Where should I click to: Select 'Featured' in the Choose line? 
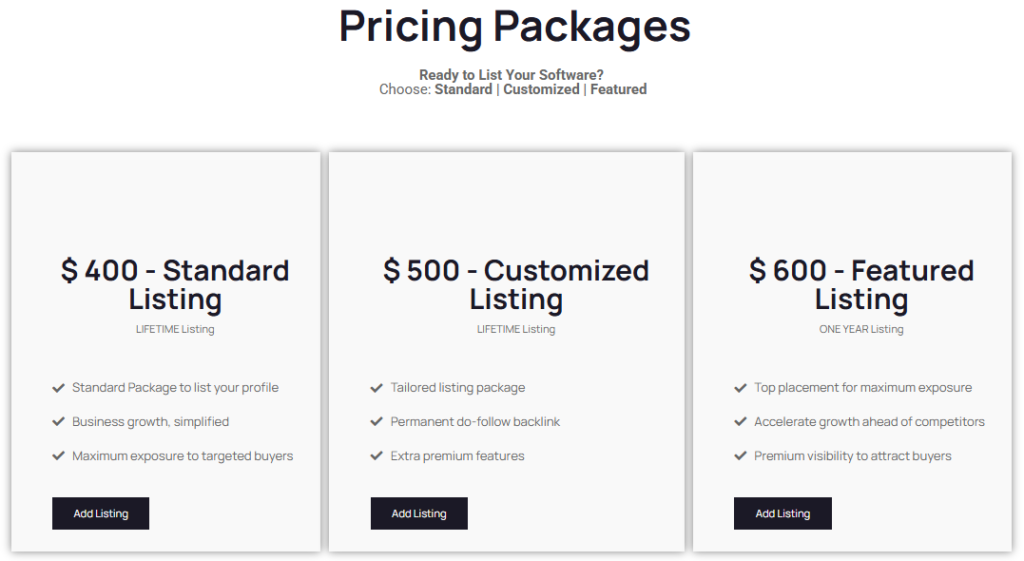click(x=618, y=89)
